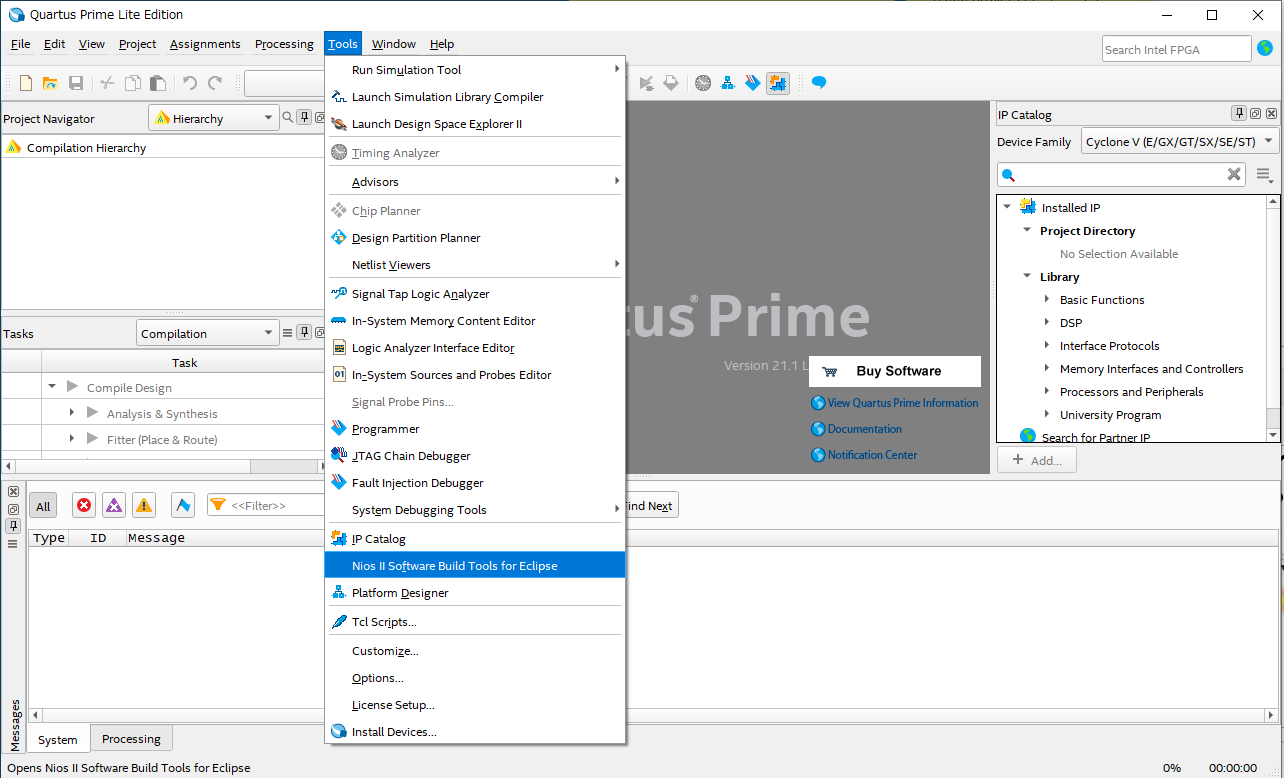Pin the Project Navigator panel
Screen dimensions: 1284x778
click(304, 118)
